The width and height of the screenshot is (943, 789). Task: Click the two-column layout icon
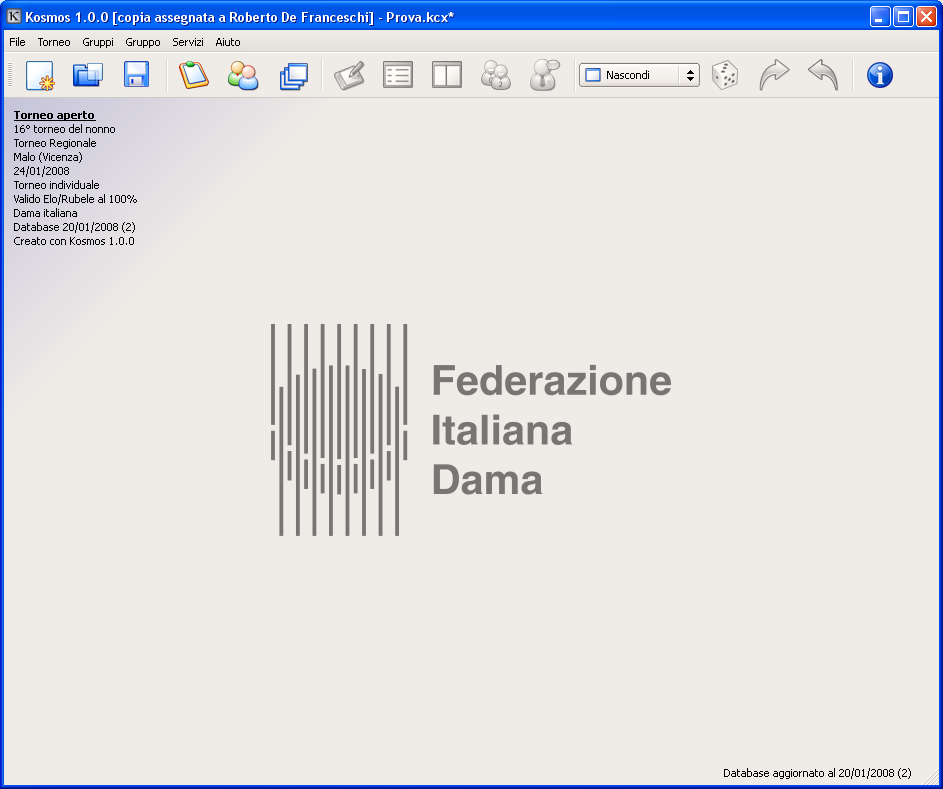tap(447, 75)
